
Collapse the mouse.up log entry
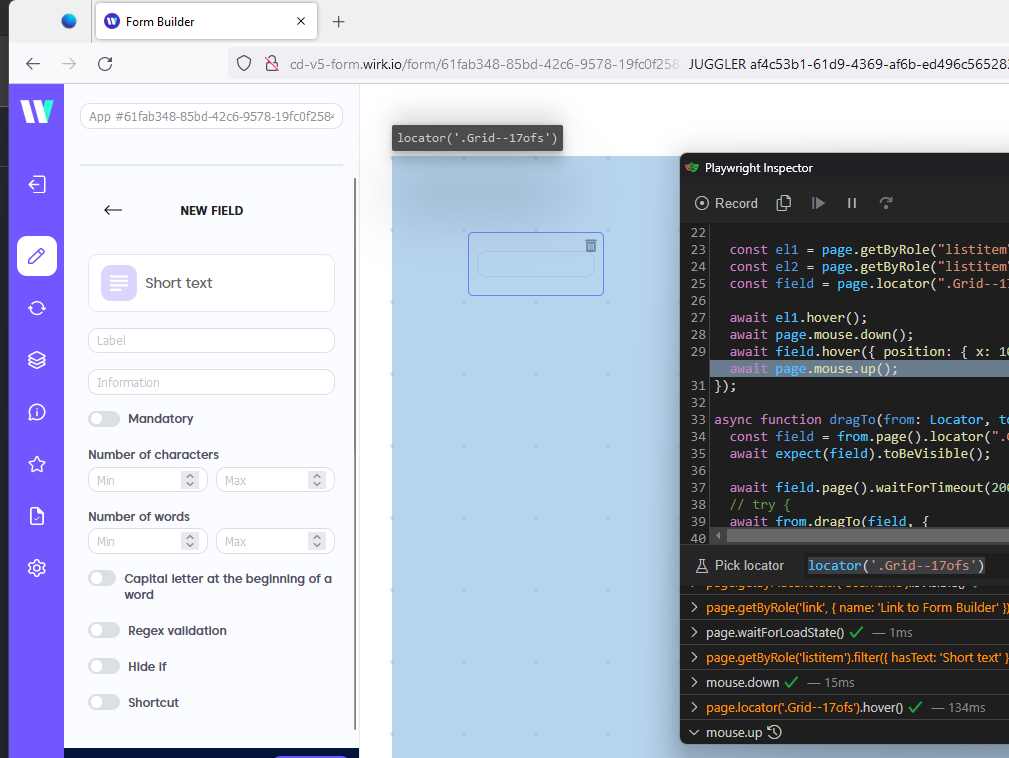(x=692, y=732)
